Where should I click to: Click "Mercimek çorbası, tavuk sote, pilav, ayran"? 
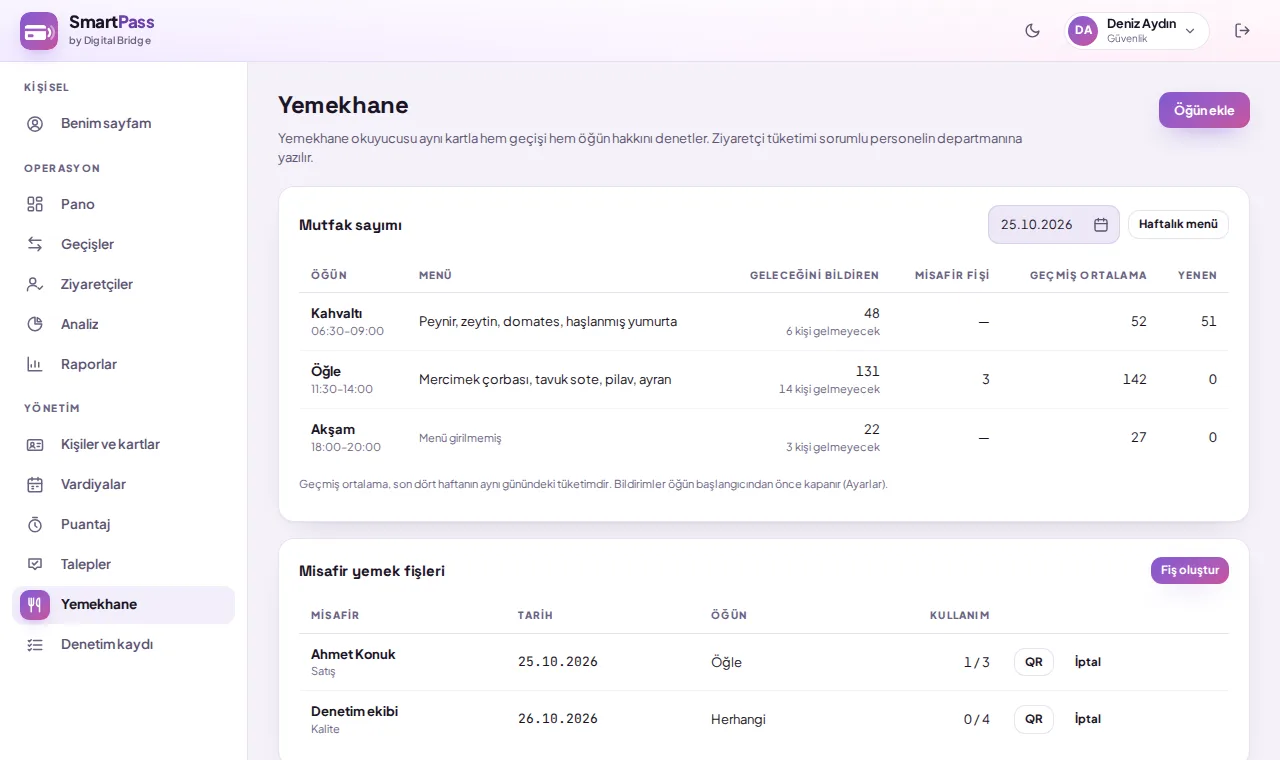coord(545,380)
